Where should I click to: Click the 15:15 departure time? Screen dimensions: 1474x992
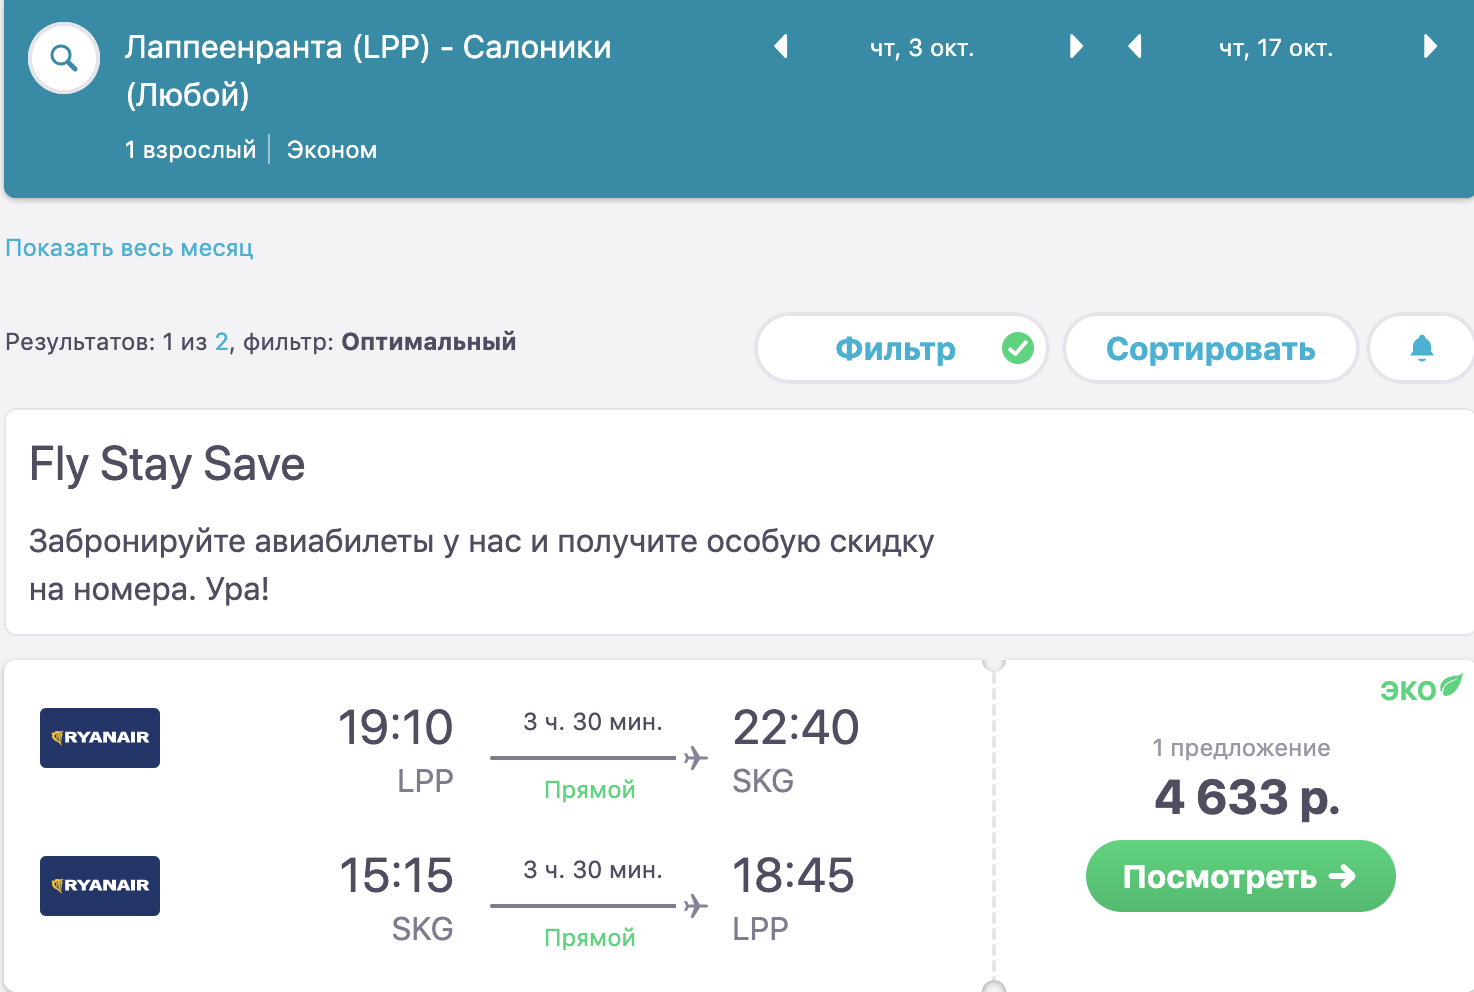[396, 875]
